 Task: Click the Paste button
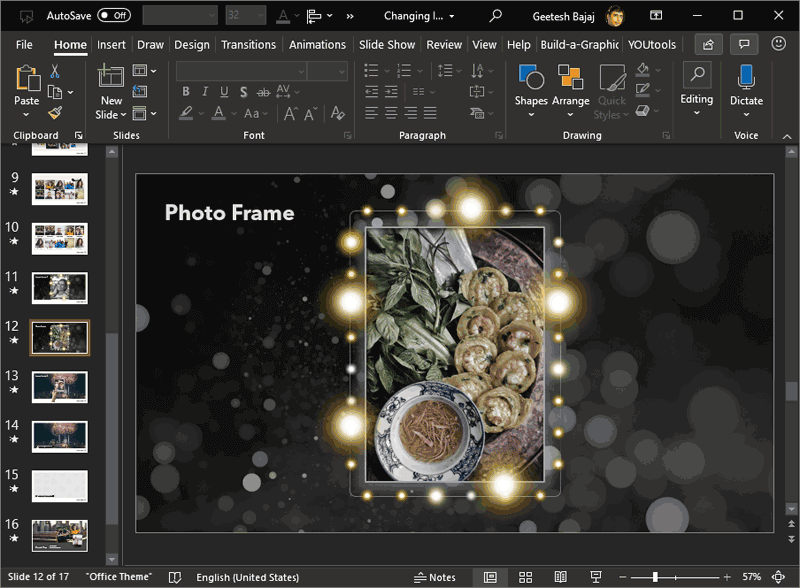(27, 80)
